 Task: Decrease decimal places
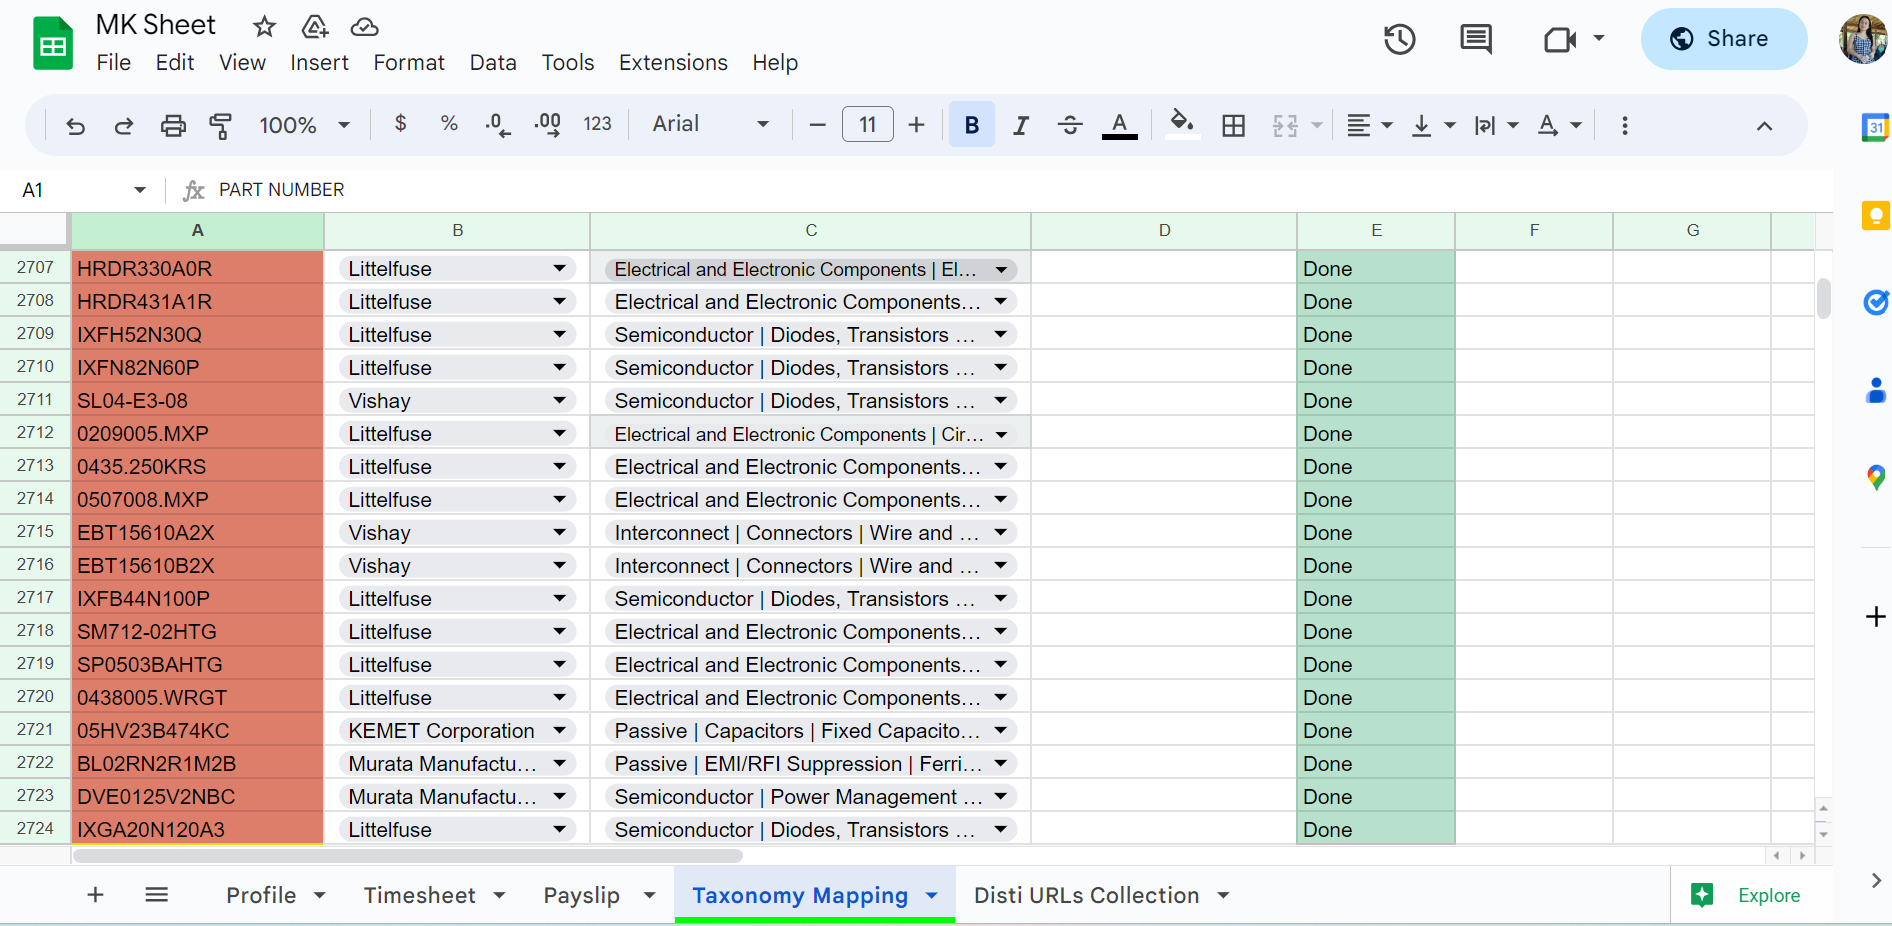[x=497, y=125]
